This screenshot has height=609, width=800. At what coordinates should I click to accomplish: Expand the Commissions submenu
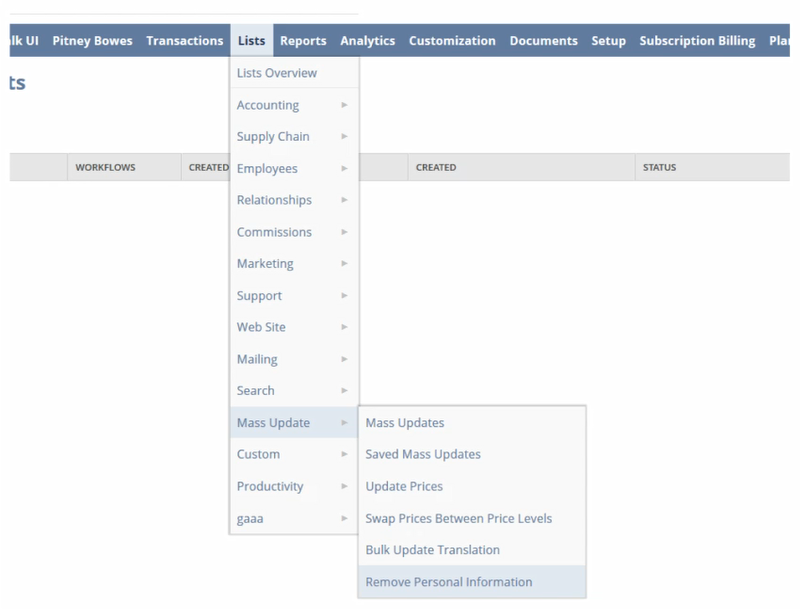click(x=294, y=232)
